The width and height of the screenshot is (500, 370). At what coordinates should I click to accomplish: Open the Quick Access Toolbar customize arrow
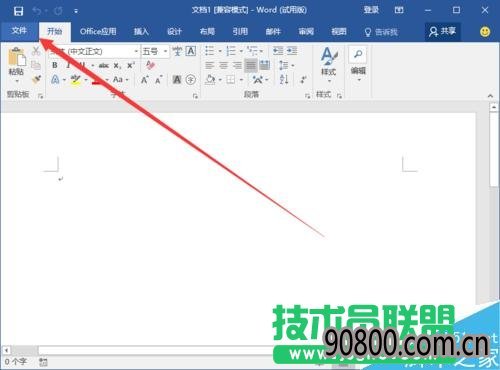(76, 12)
